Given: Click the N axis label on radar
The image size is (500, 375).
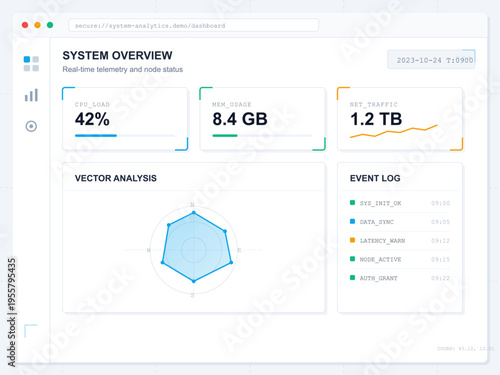Looking at the screenshot, I should pyautogui.click(x=192, y=204).
